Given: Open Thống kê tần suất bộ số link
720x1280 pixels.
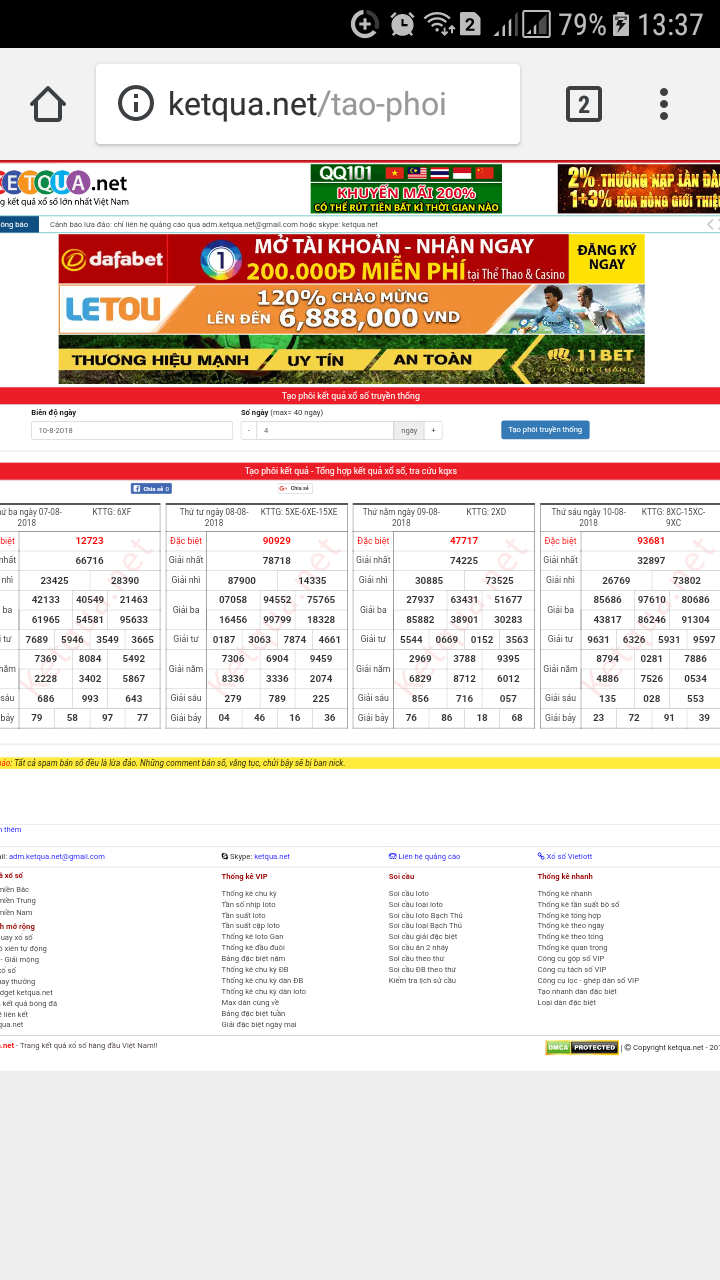Looking at the screenshot, I should coord(578,904).
